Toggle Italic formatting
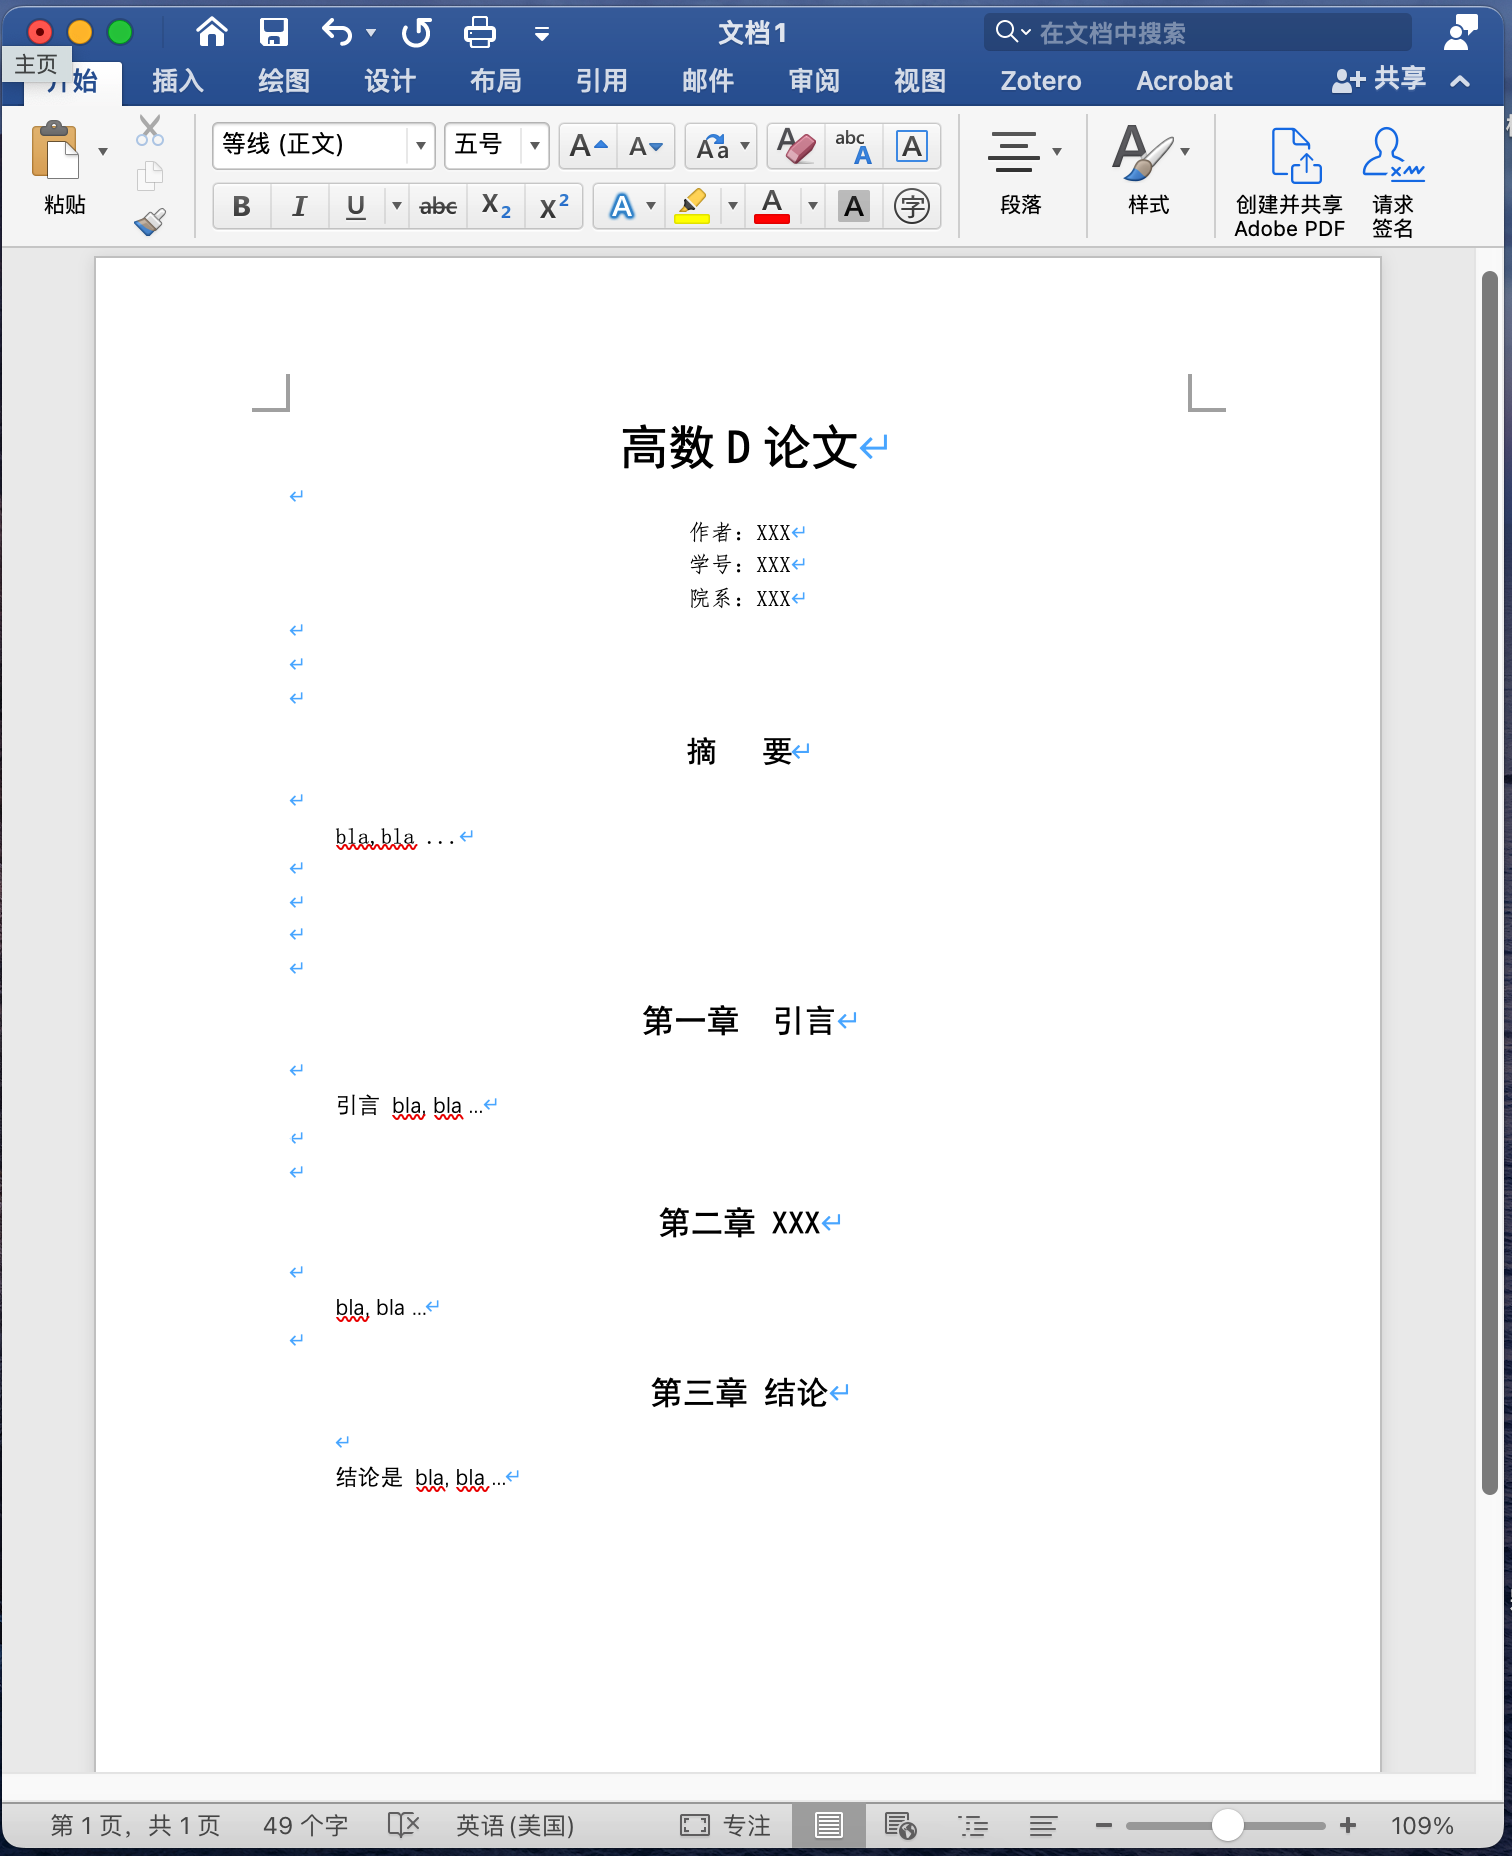Image resolution: width=1512 pixels, height=1856 pixels. pyautogui.click(x=298, y=207)
